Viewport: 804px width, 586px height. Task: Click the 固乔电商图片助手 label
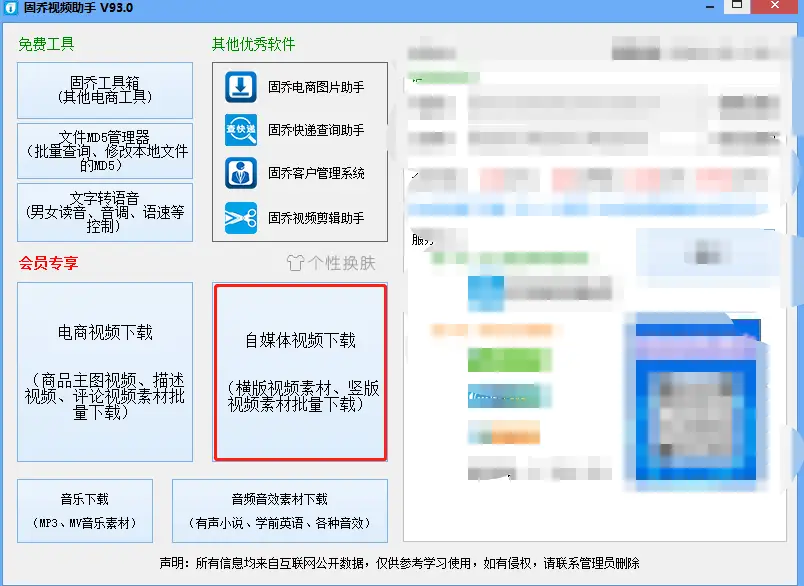point(316,87)
